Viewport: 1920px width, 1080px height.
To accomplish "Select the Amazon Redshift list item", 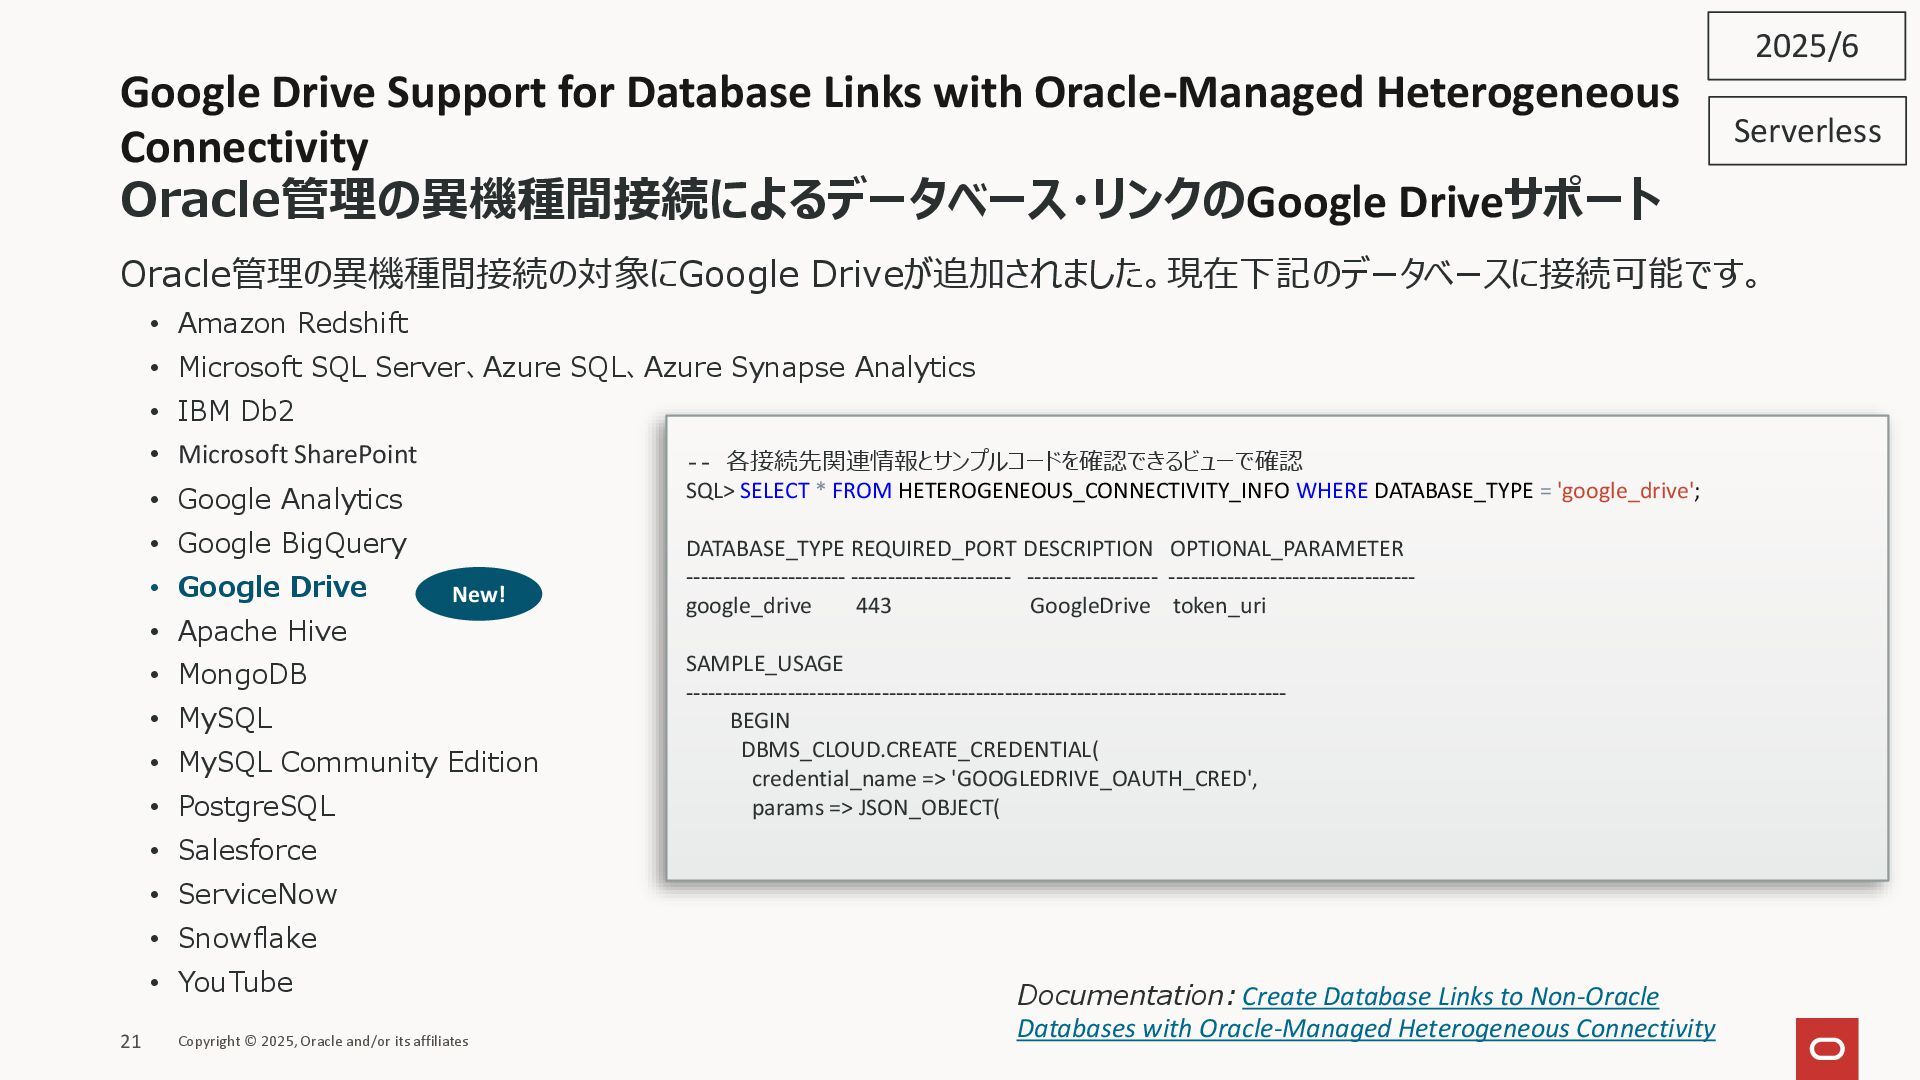I will pyautogui.click(x=292, y=323).
